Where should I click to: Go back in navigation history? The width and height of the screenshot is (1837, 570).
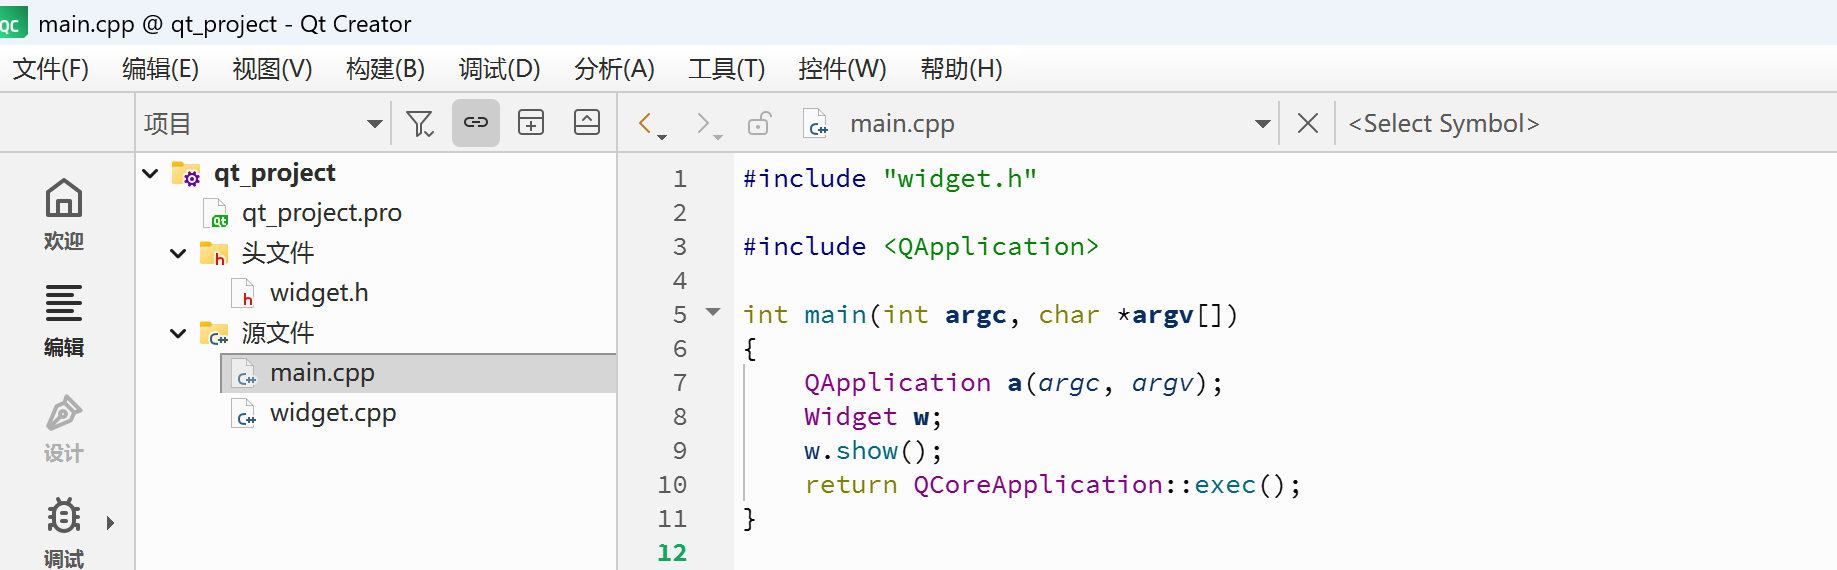pyautogui.click(x=646, y=122)
